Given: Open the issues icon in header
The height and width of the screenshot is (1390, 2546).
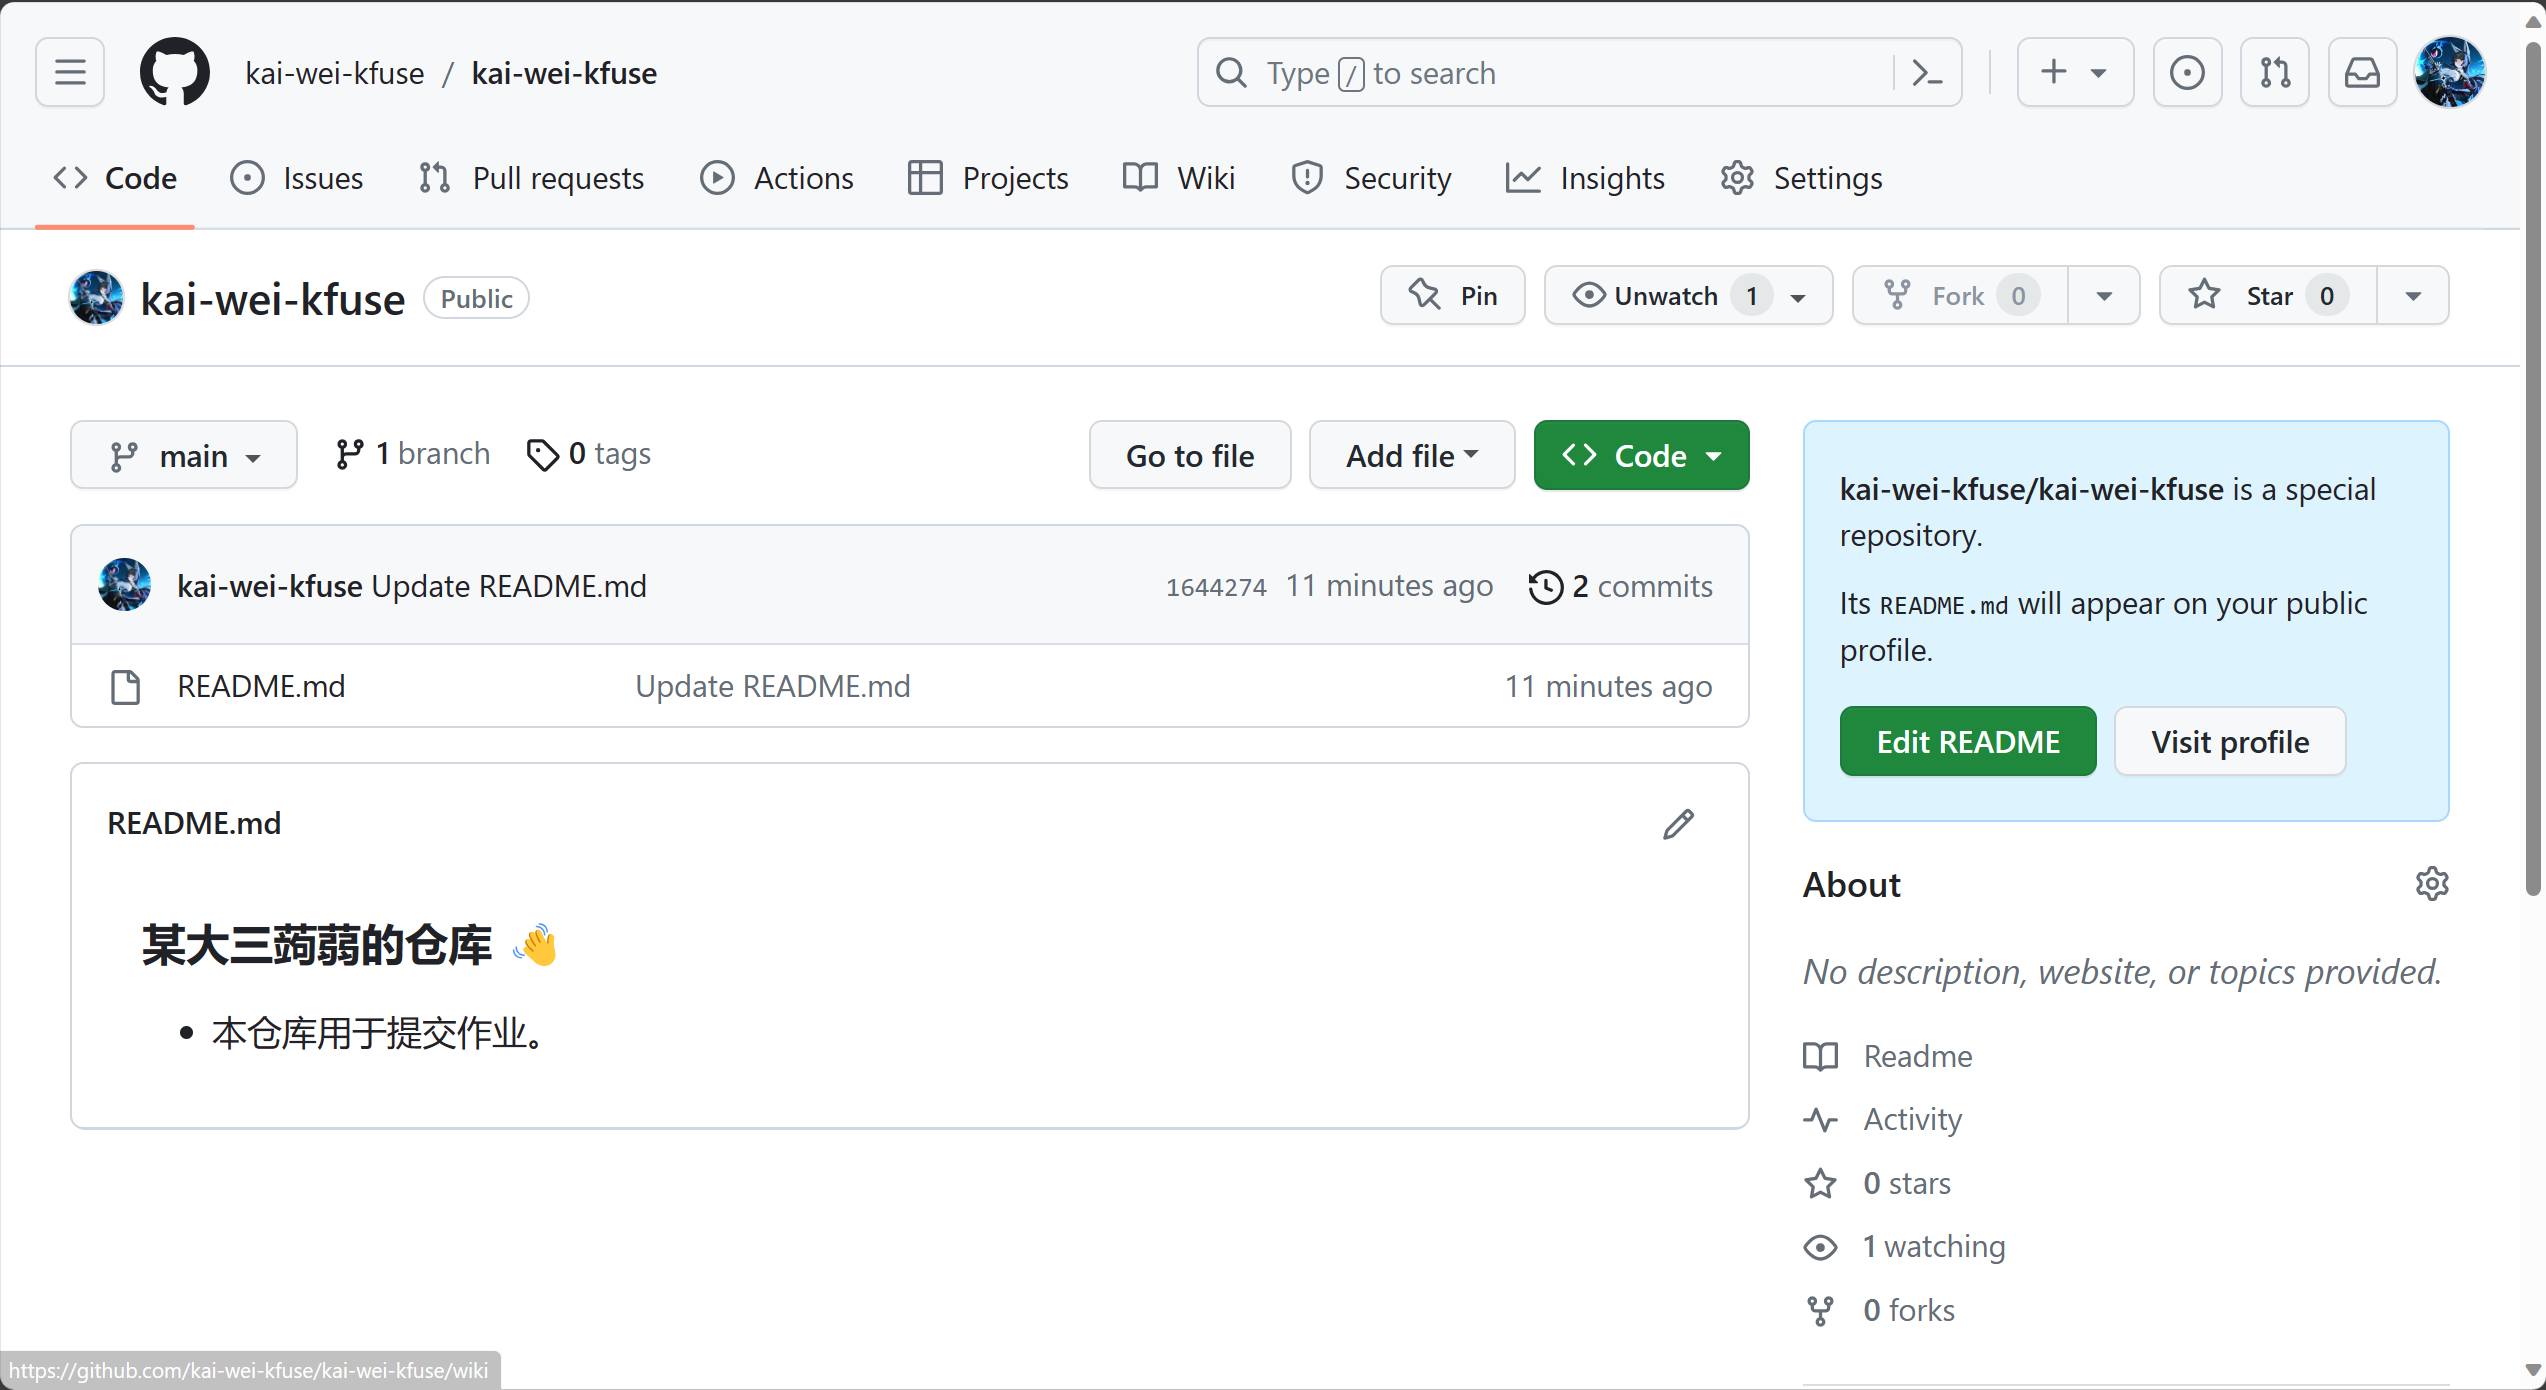Looking at the screenshot, I should pos(2187,72).
